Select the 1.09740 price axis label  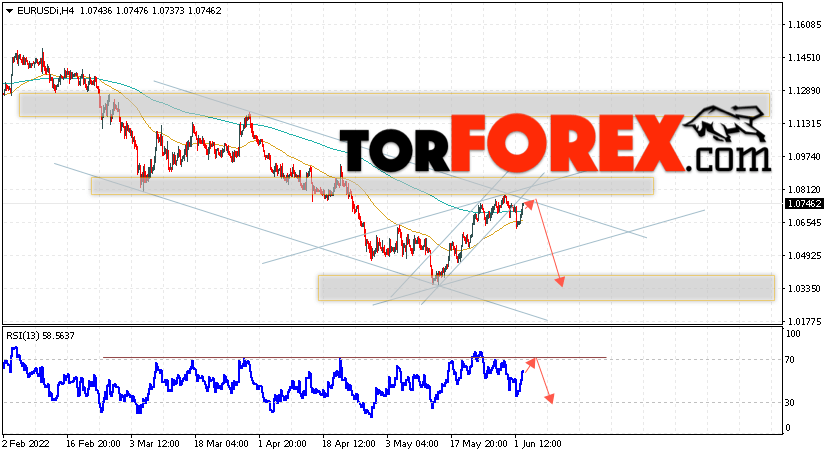[804, 157]
